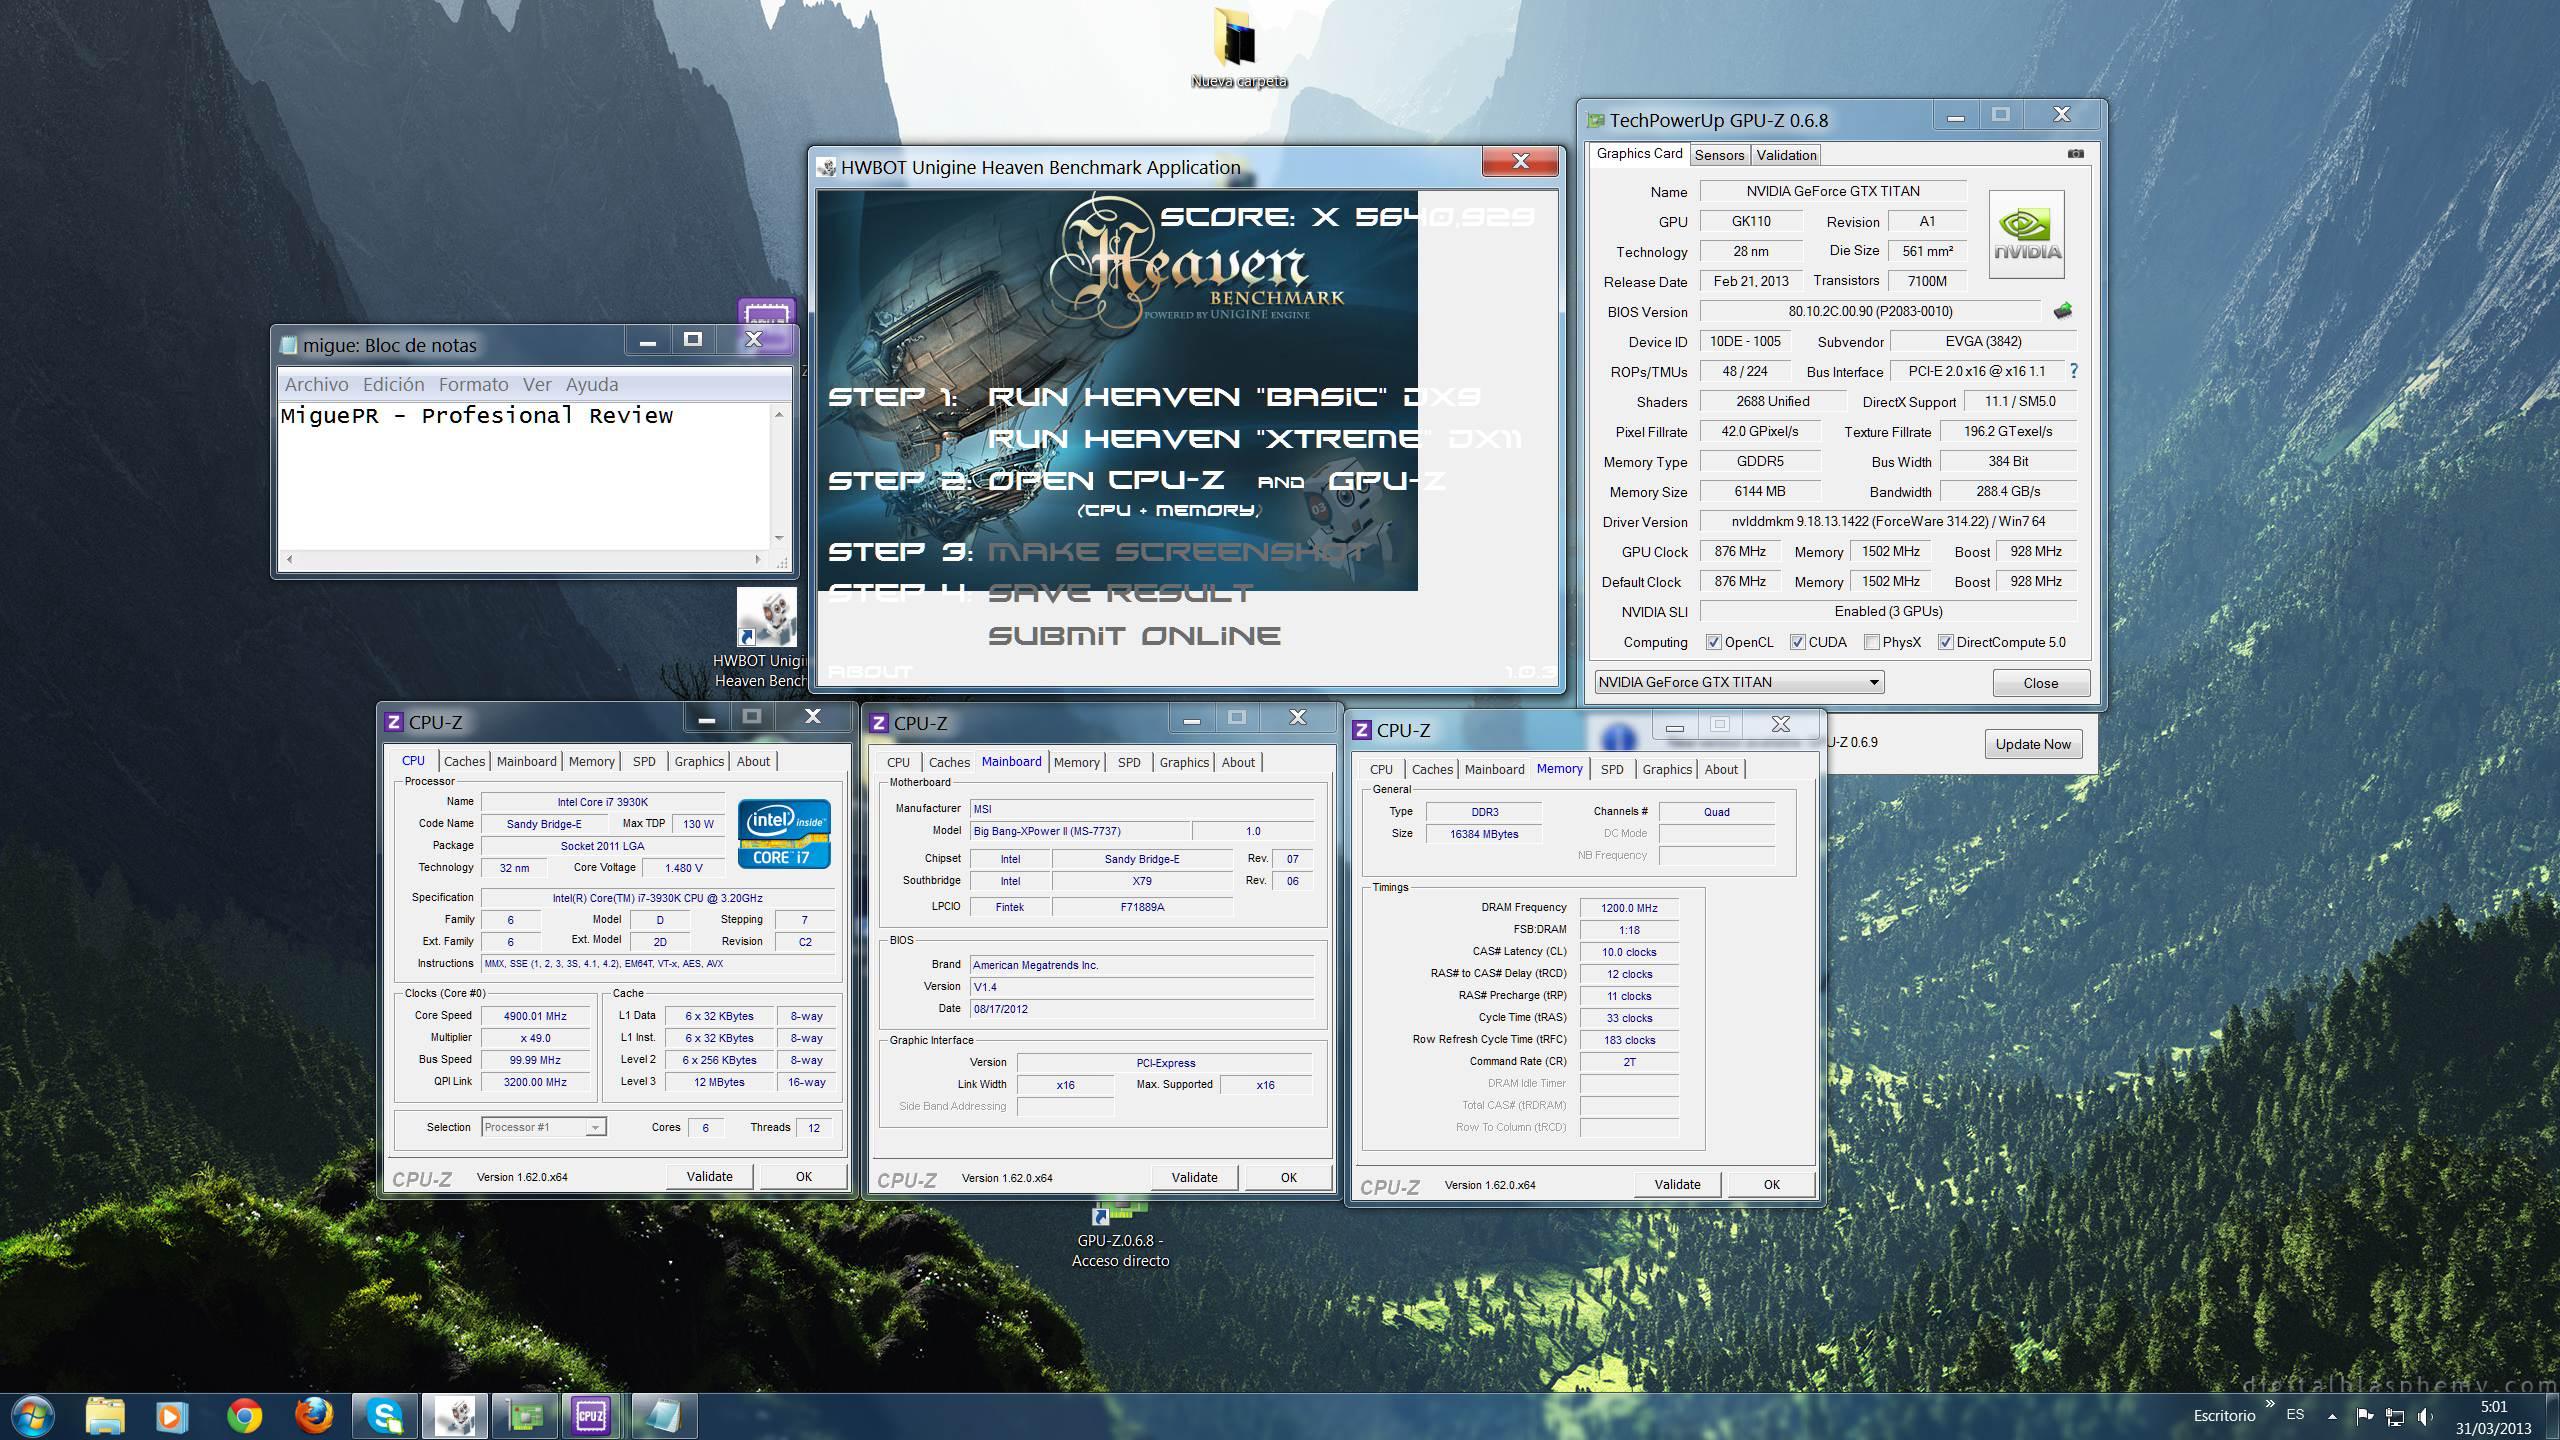Click the Escritorio toolbar label in taskbar
This screenshot has height=1440, width=2560.
[2224, 1416]
